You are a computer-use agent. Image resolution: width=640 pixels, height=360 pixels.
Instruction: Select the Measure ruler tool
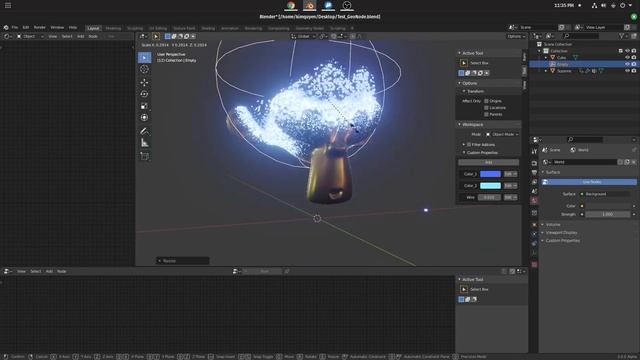pos(144,143)
